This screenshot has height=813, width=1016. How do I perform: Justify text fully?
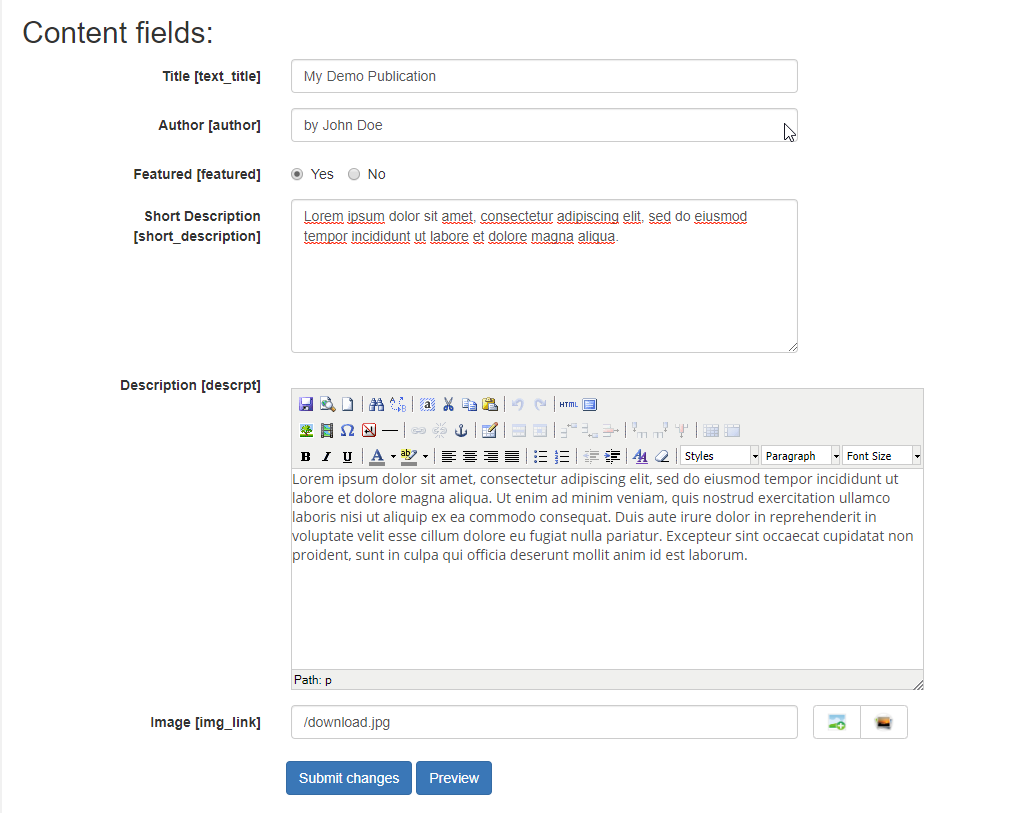pos(512,456)
